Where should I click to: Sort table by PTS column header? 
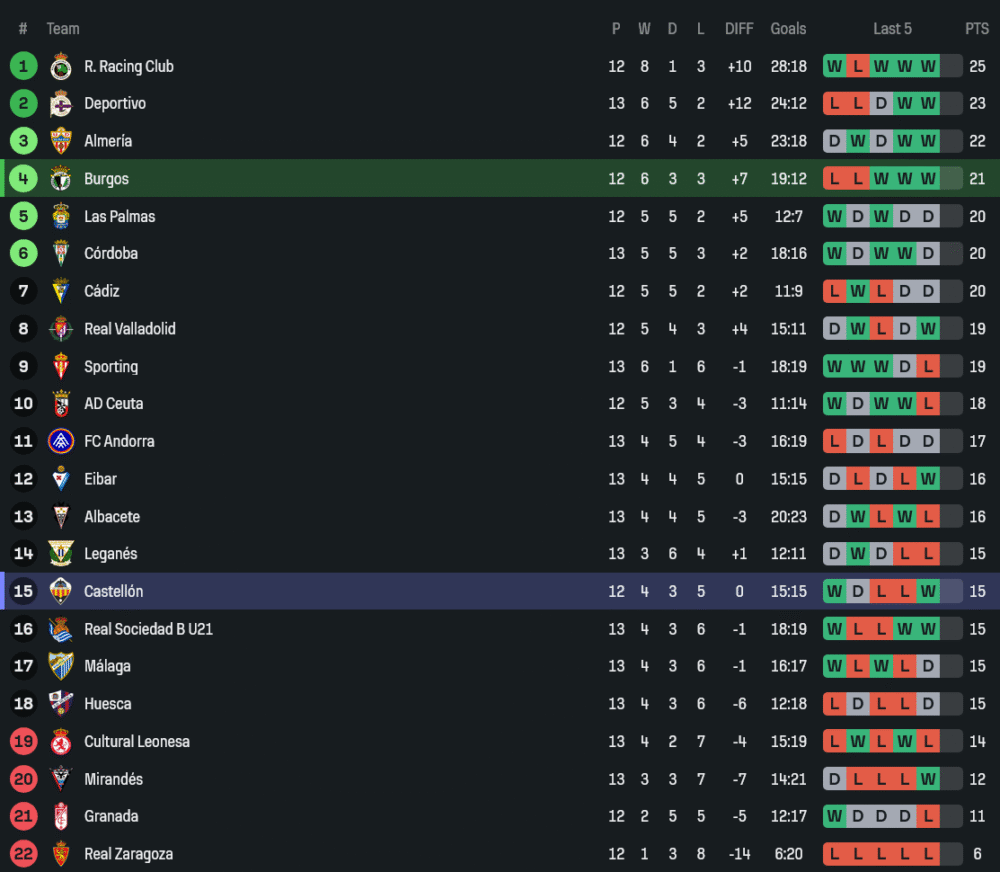(x=976, y=29)
